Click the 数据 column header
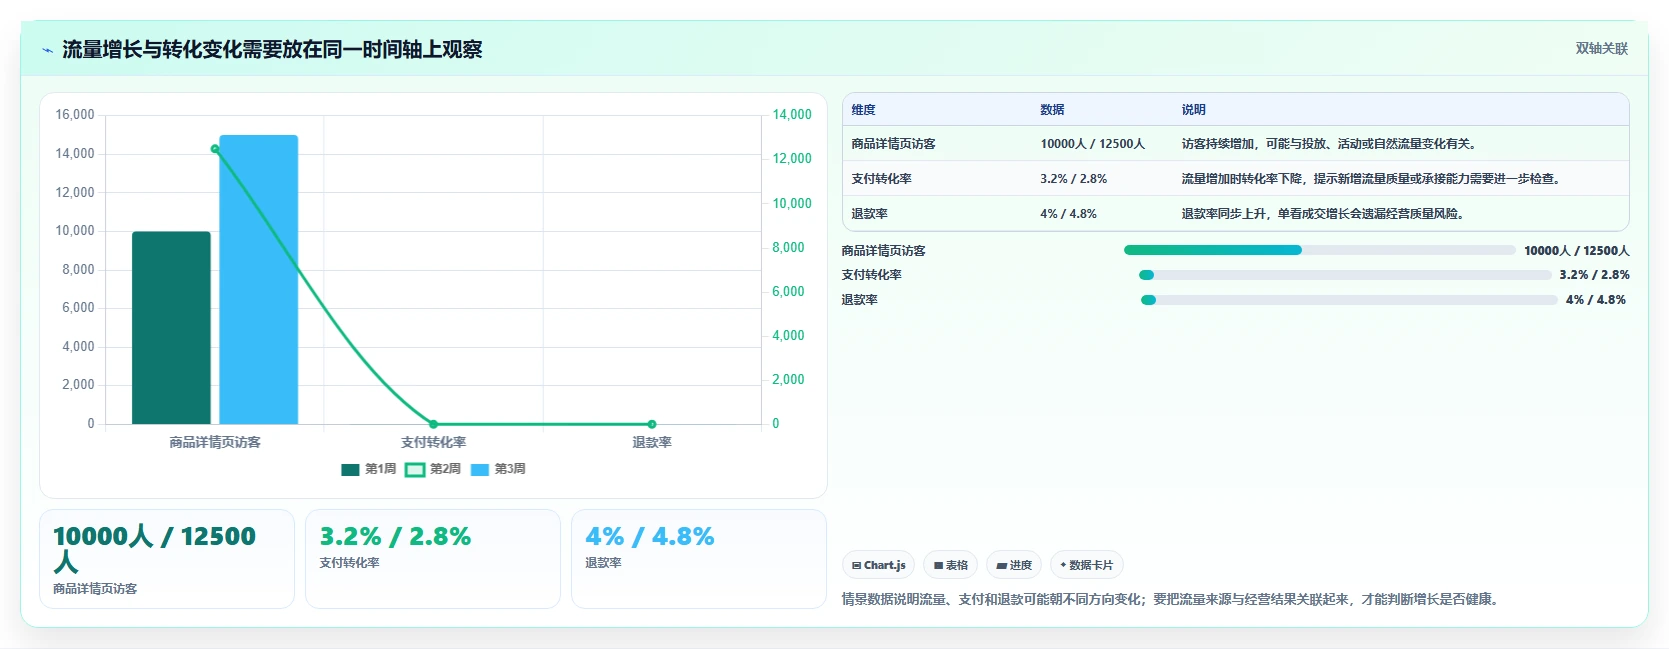 point(1052,110)
